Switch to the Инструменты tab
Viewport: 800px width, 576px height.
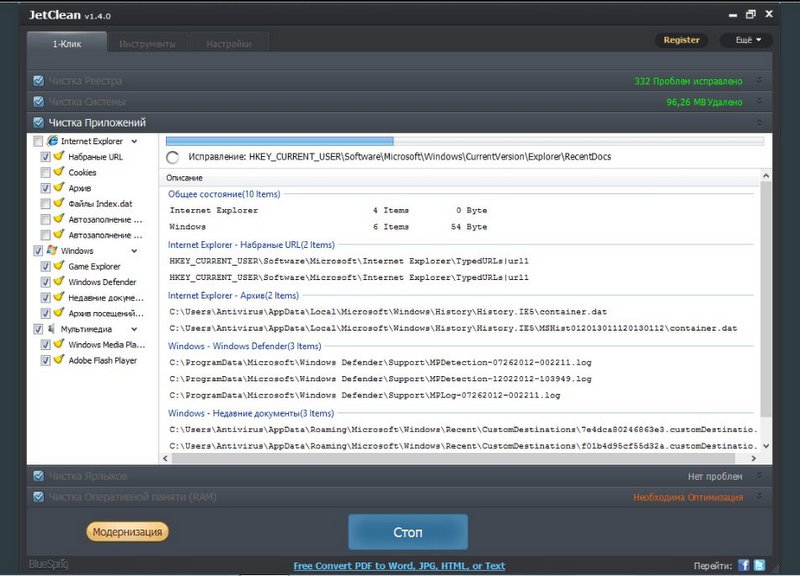pyautogui.click(x=147, y=44)
